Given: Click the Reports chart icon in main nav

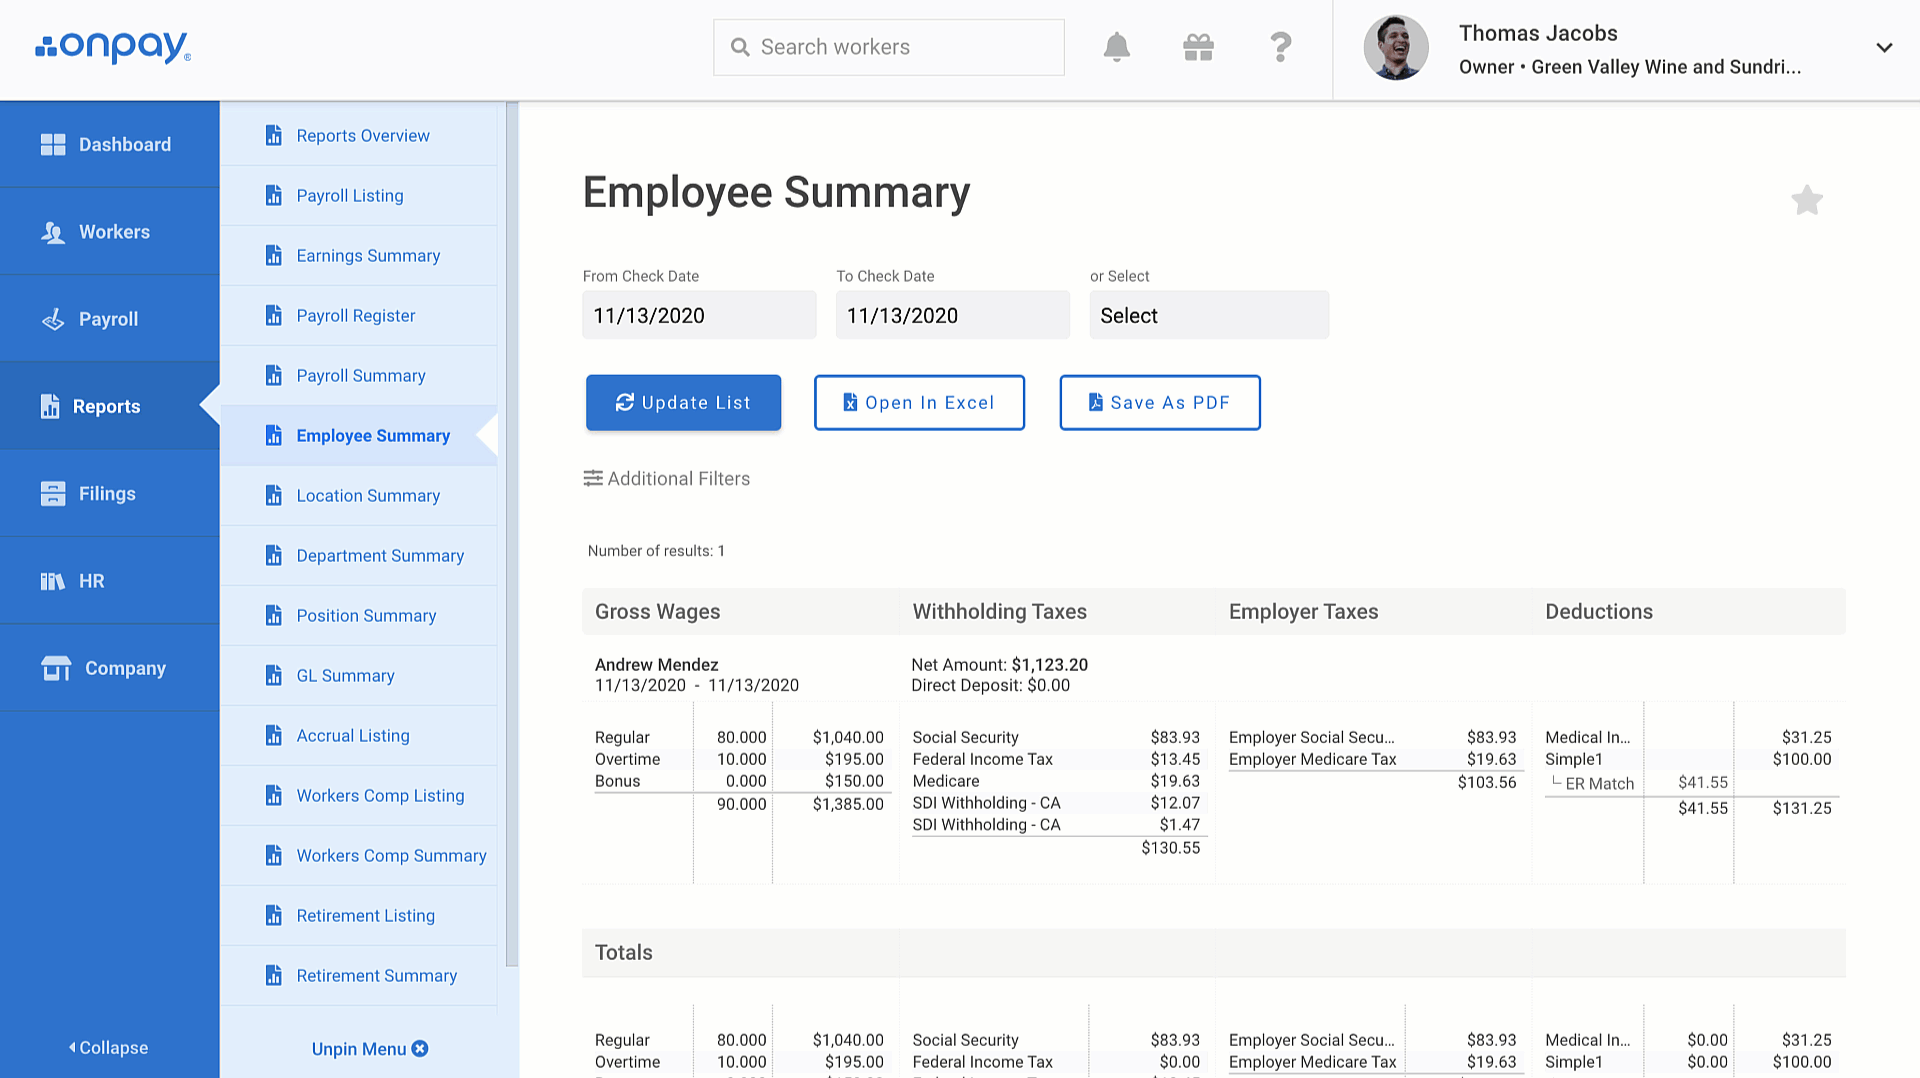Looking at the screenshot, I should [x=50, y=406].
